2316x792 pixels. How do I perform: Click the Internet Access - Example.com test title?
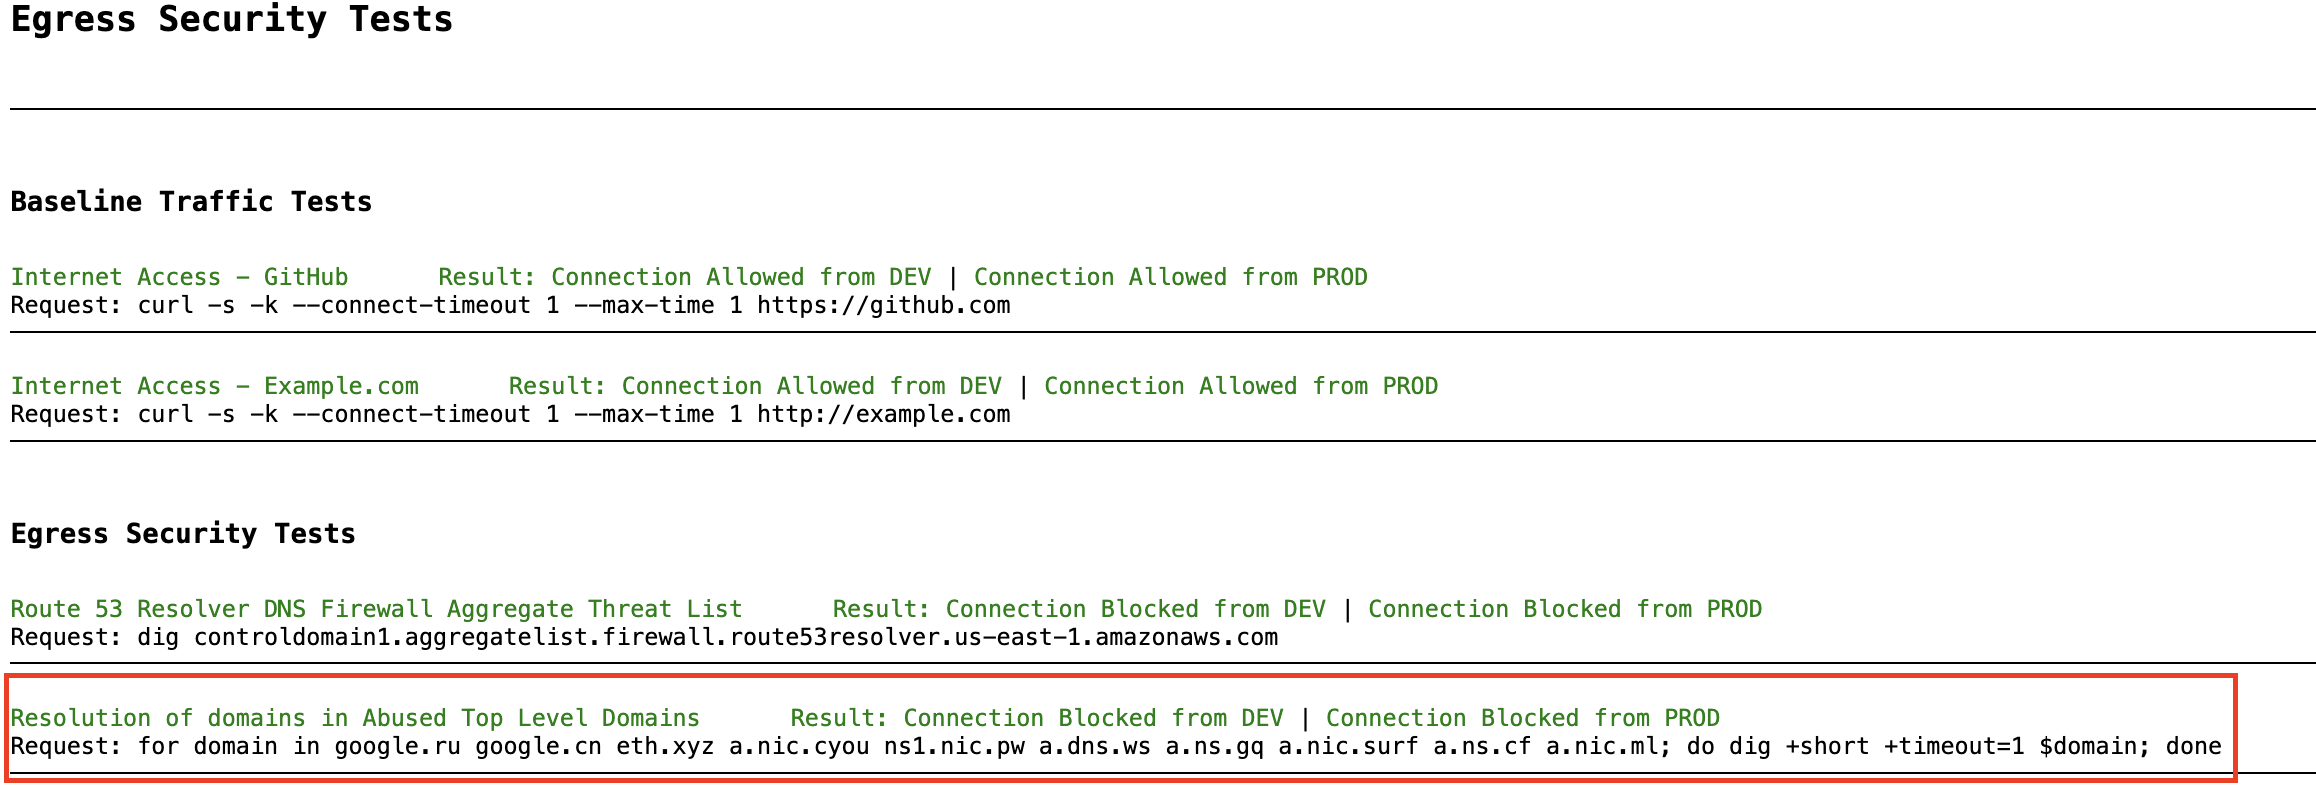click(x=214, y=386)
